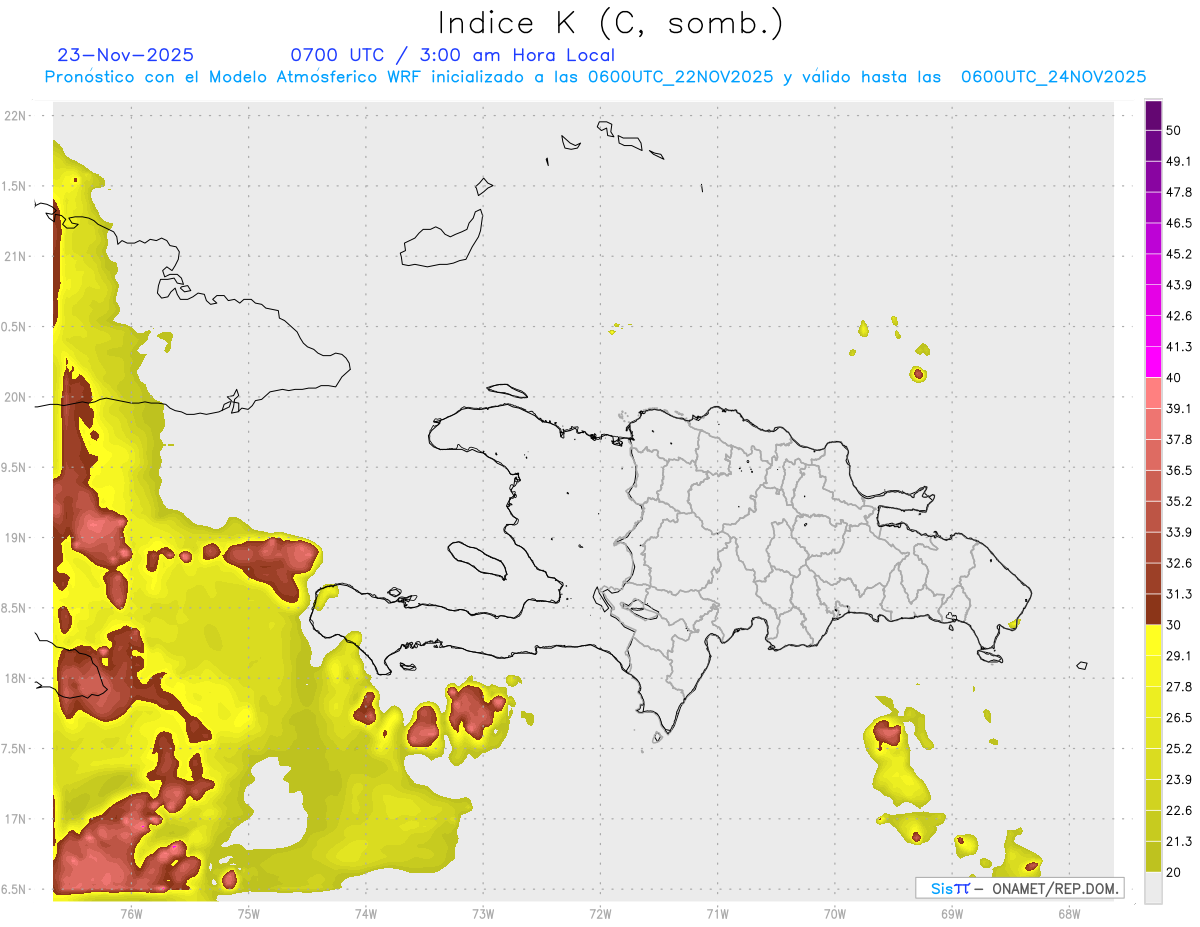The image size is (1200, 927).
Task: Click the olive swatch between 20 and 21.3
Action: pos(1154,857)
